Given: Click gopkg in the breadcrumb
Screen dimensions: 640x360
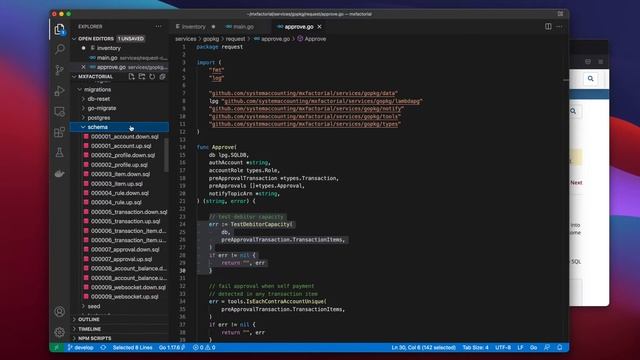Looking at the screenshot, I should click(x=211, y=39).
